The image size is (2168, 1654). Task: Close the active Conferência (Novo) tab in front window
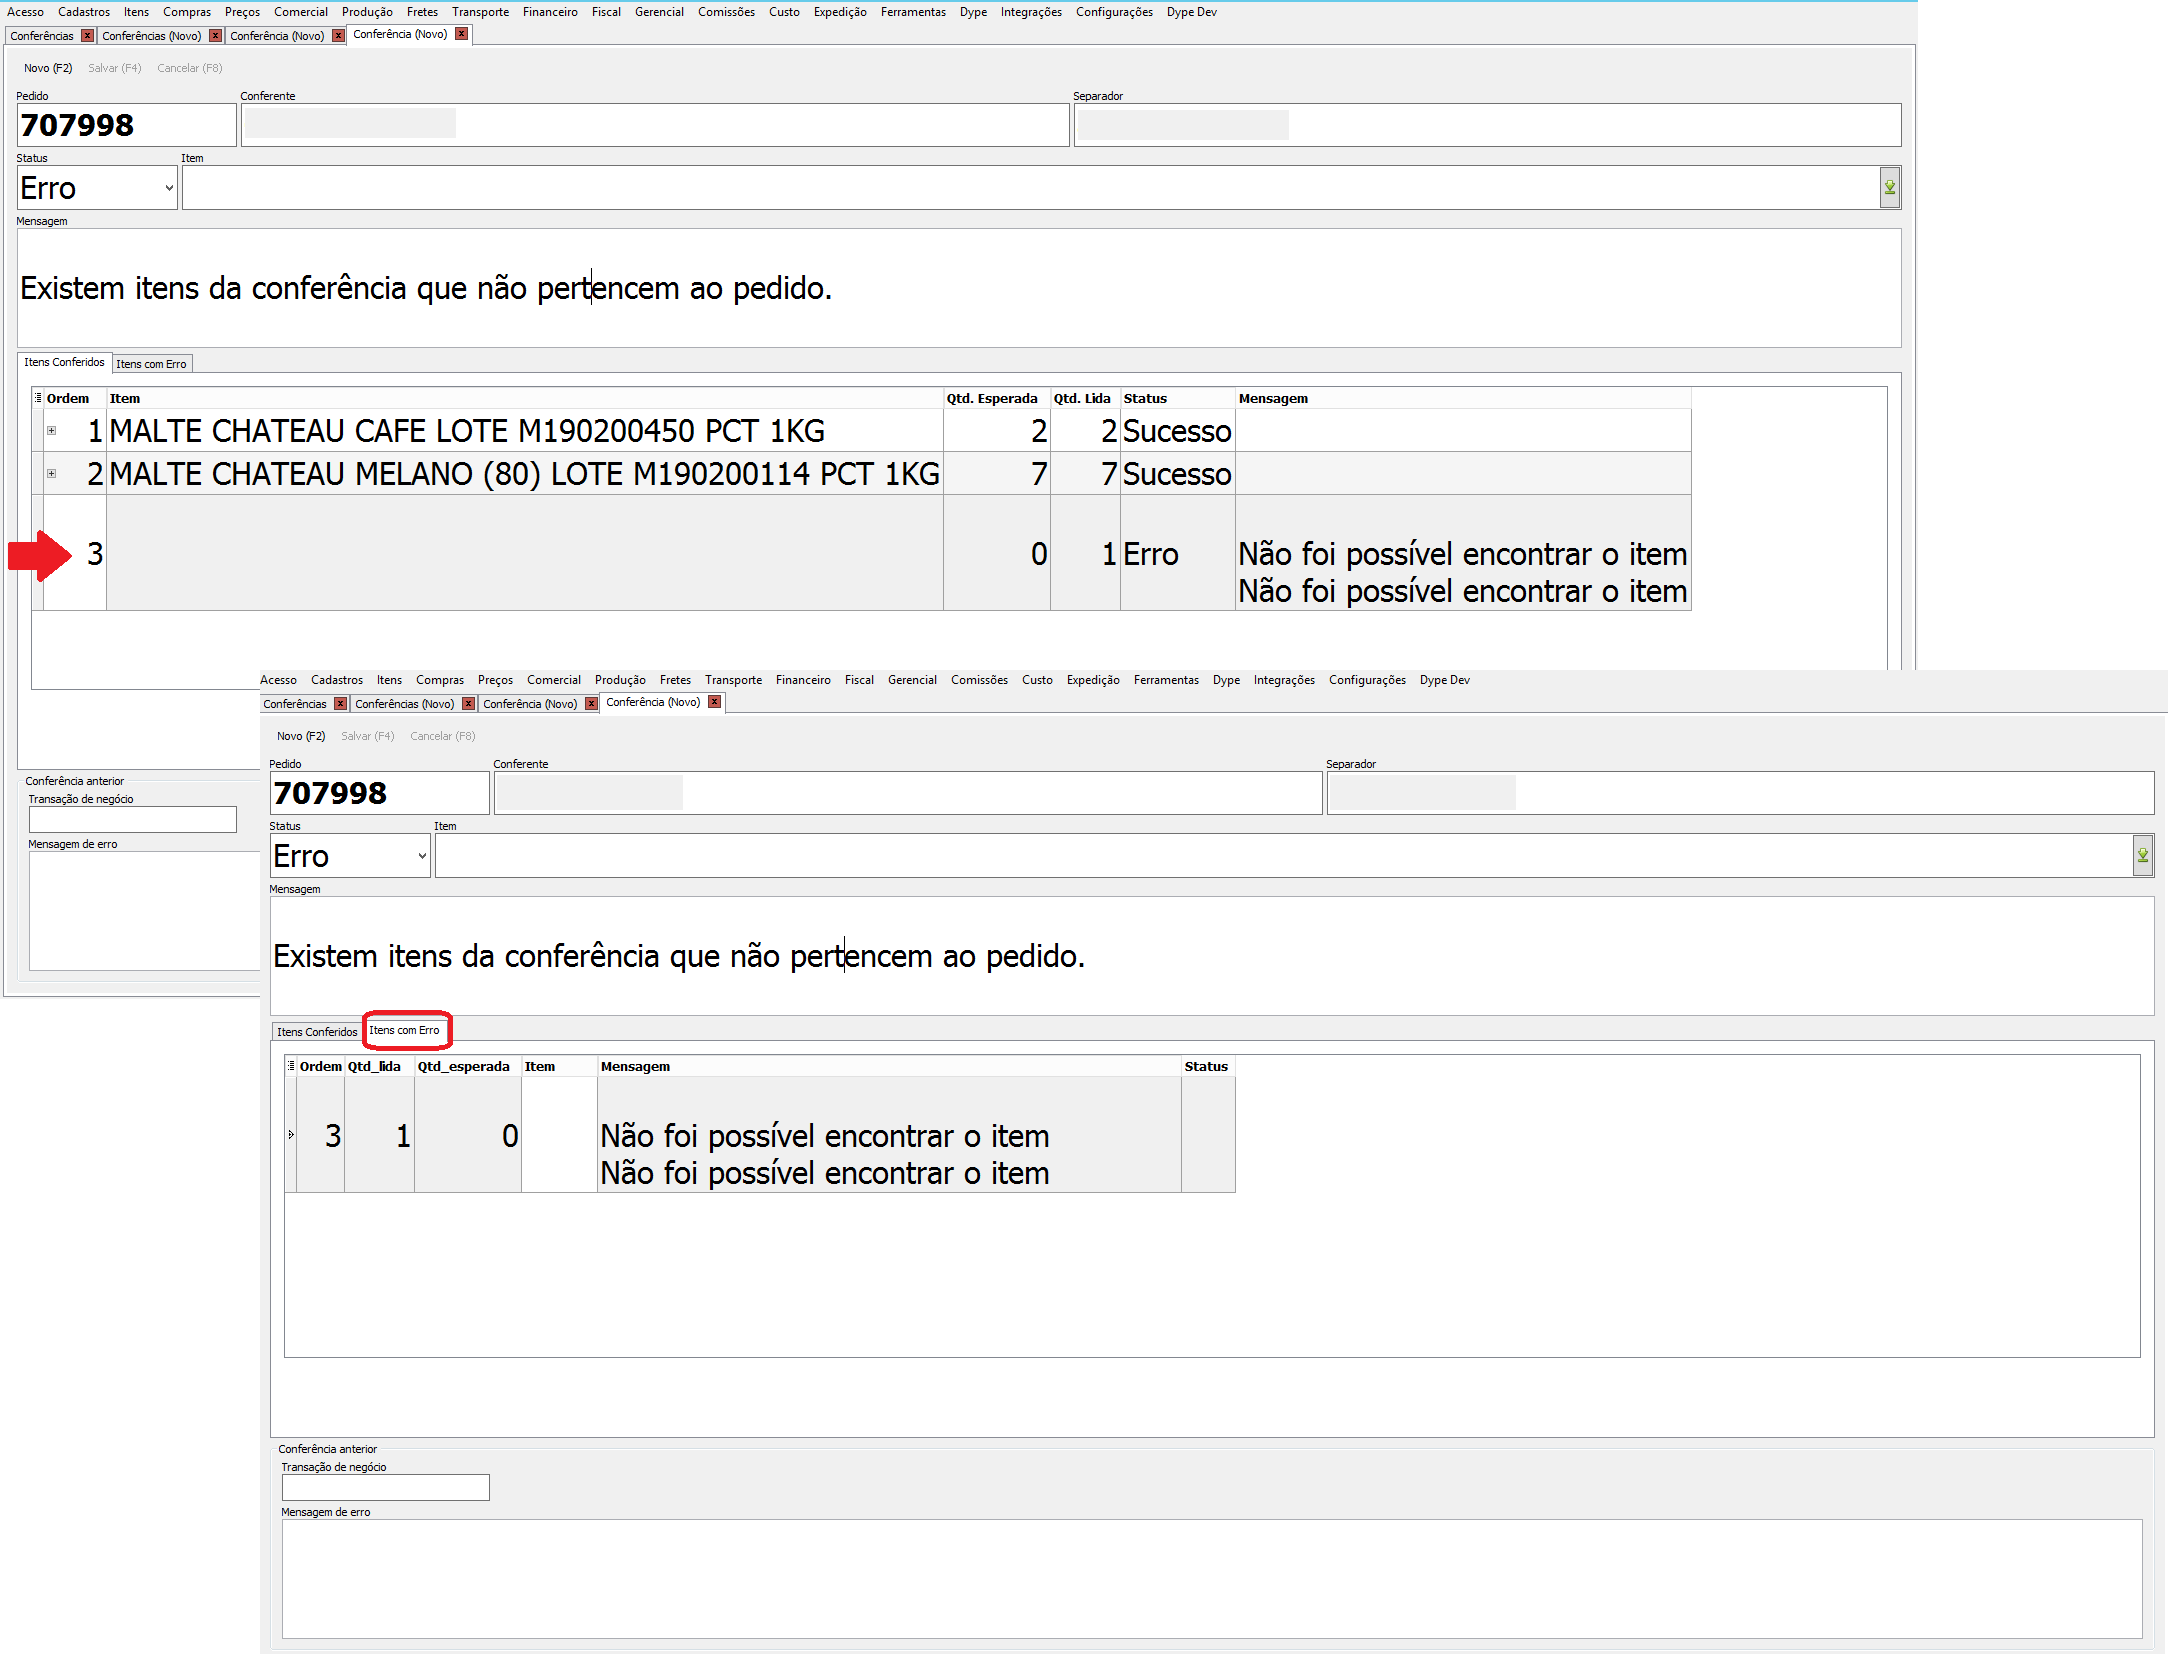pyautogui.click(x=714, y=702)
